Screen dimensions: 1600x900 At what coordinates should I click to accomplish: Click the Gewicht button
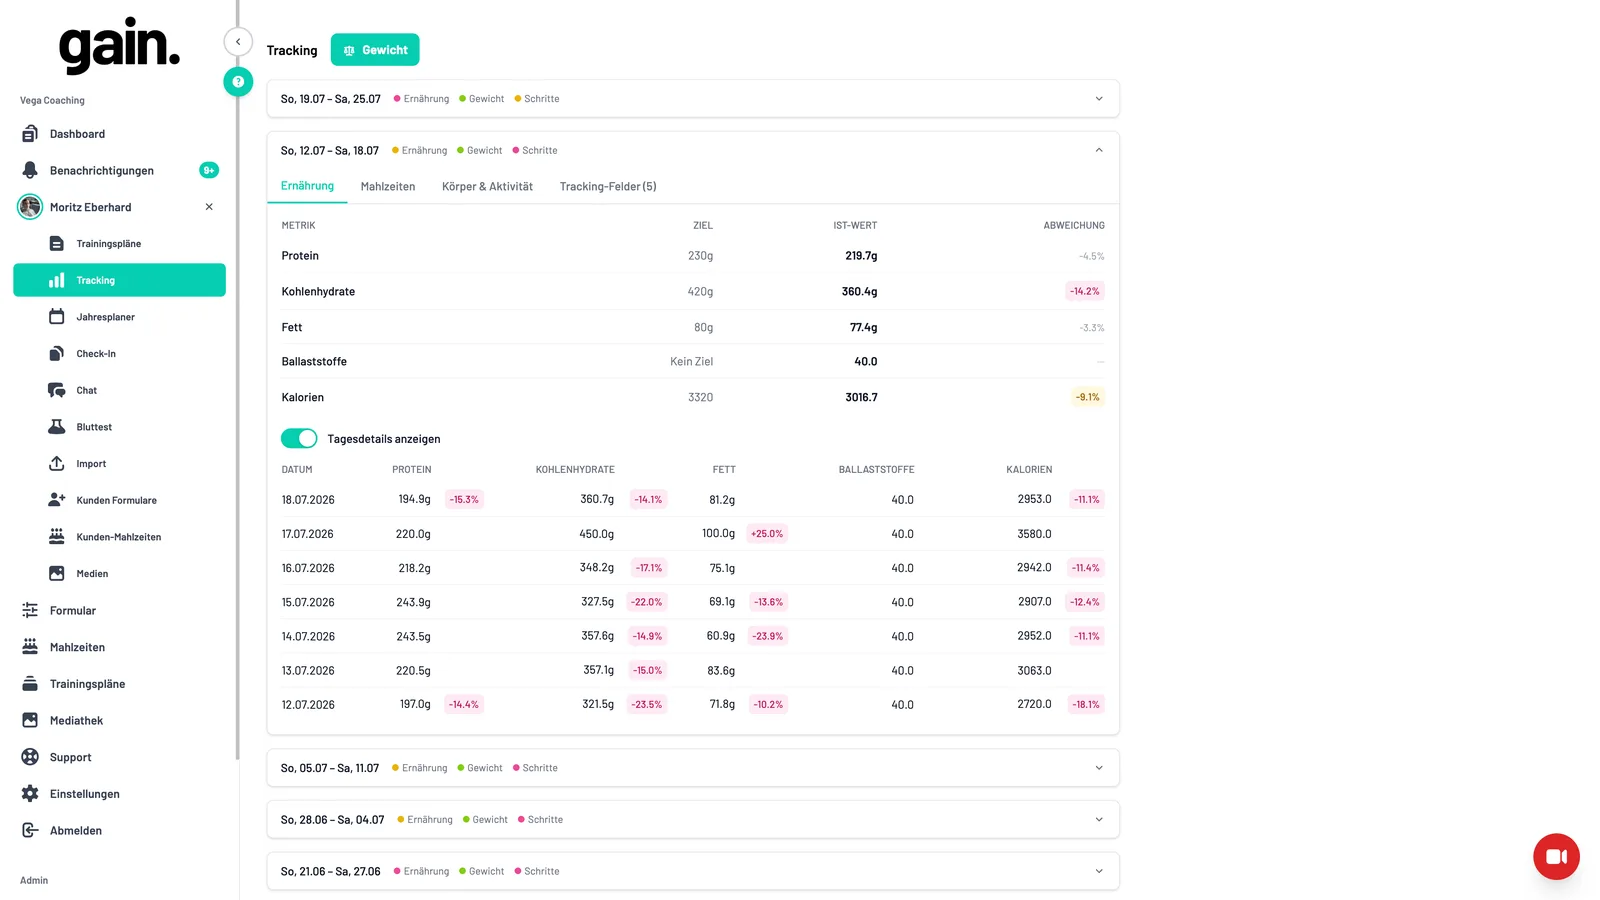point(375,50)
